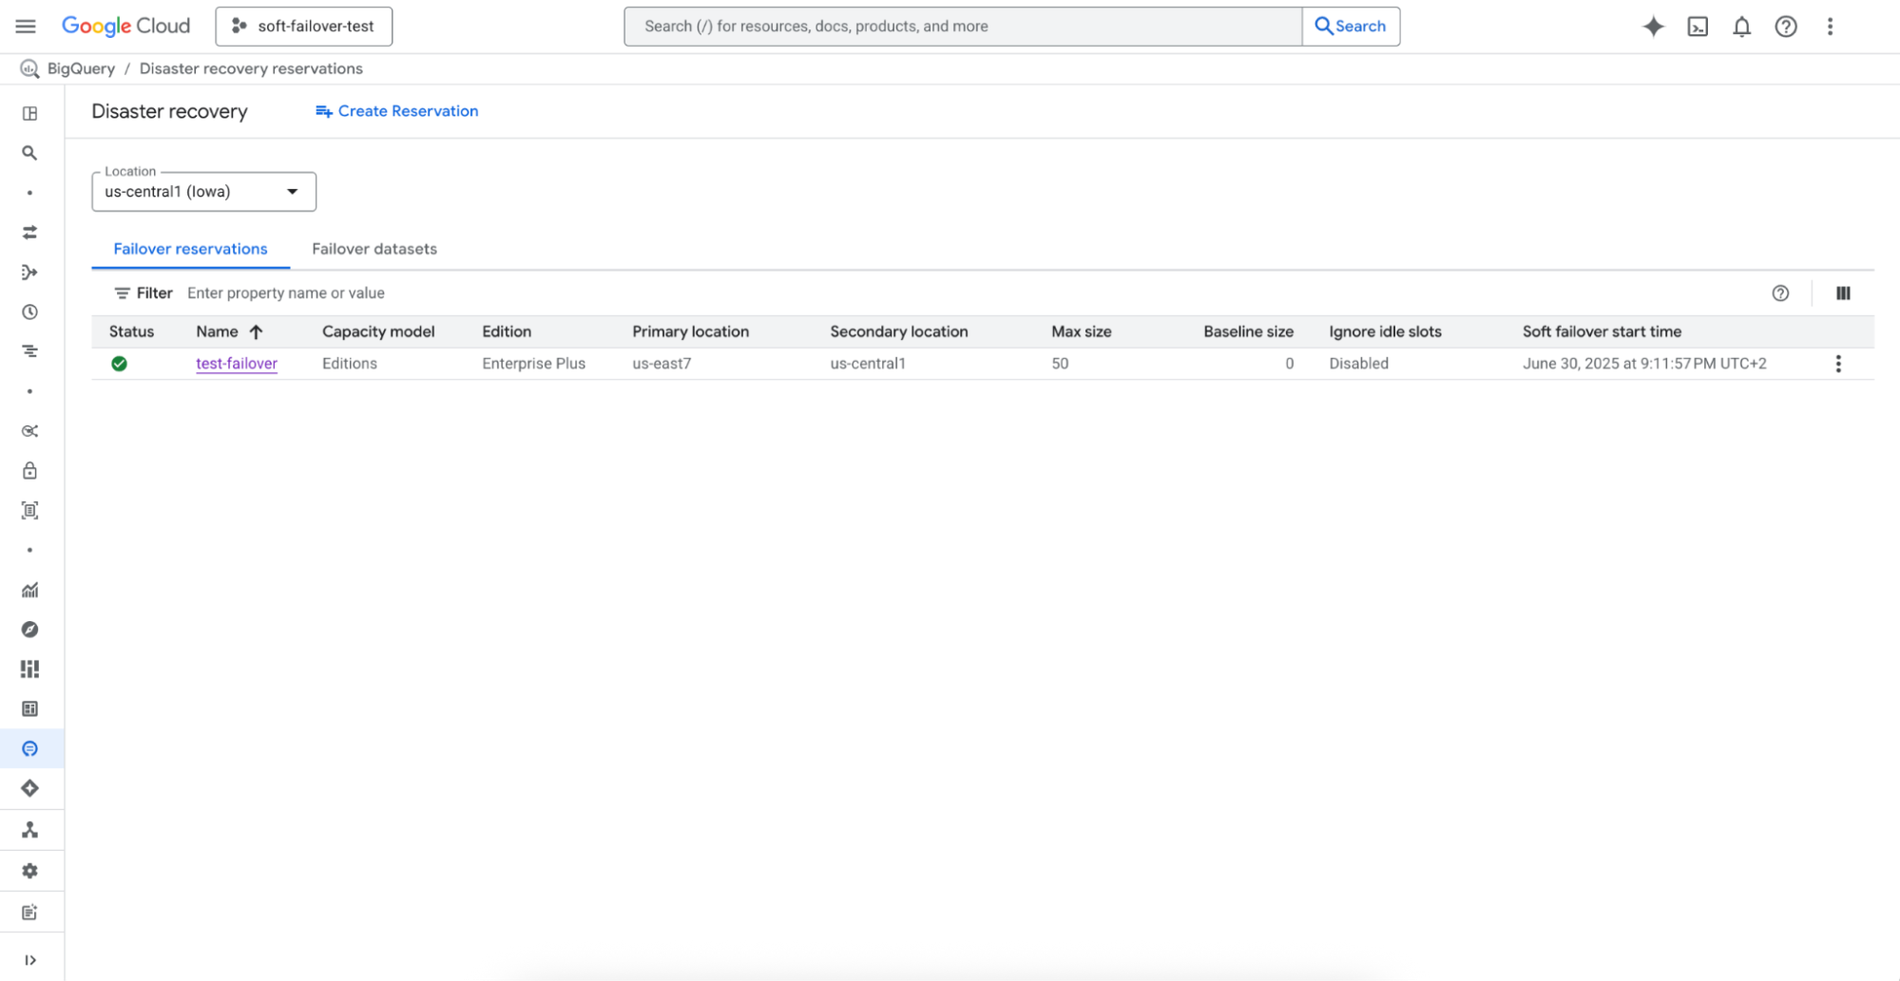Click Baseline size value 0 cell
1900x981 pixels.
[1289, 364]
